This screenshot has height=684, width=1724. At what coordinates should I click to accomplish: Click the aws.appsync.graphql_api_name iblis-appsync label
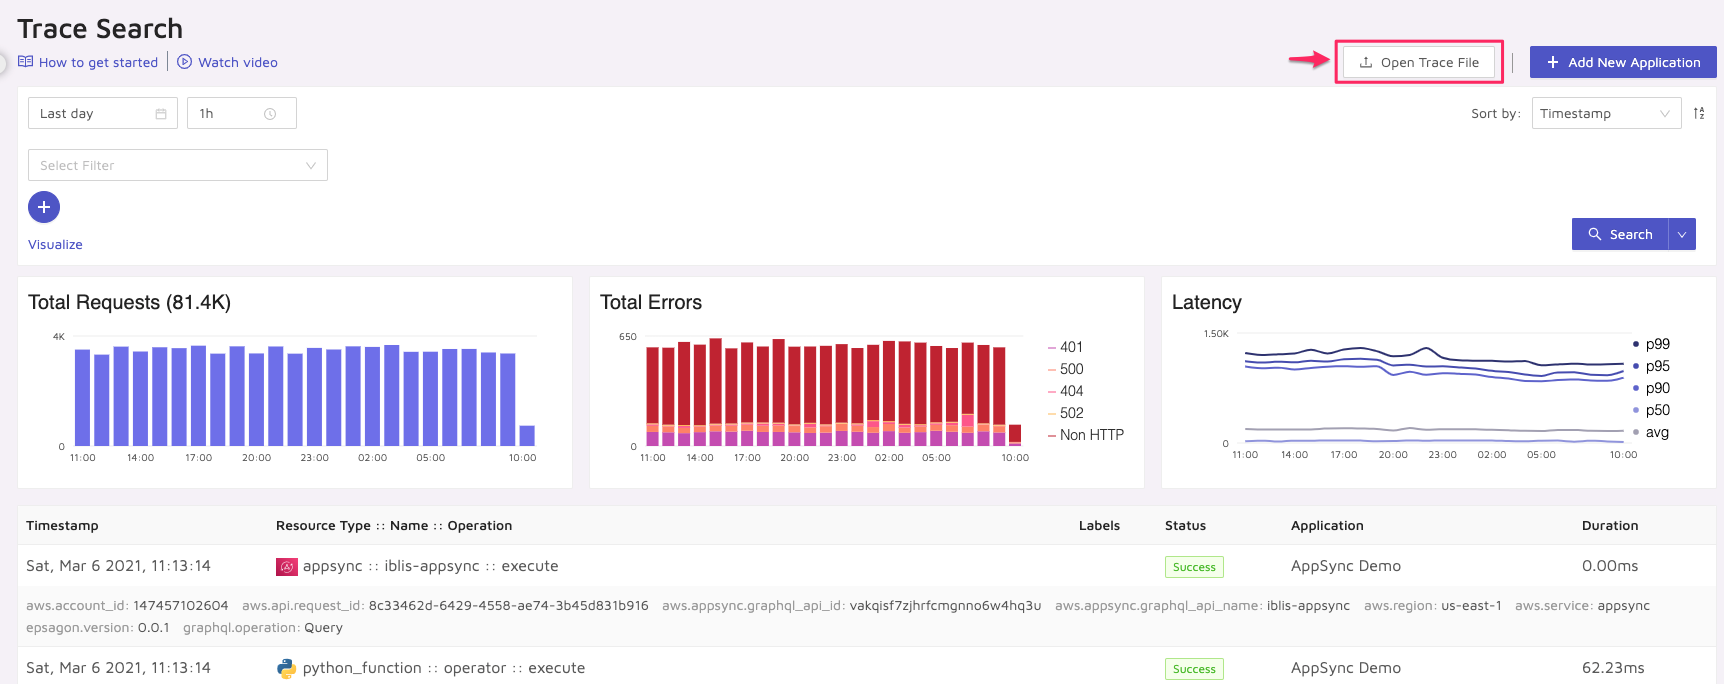[1202, 606]
